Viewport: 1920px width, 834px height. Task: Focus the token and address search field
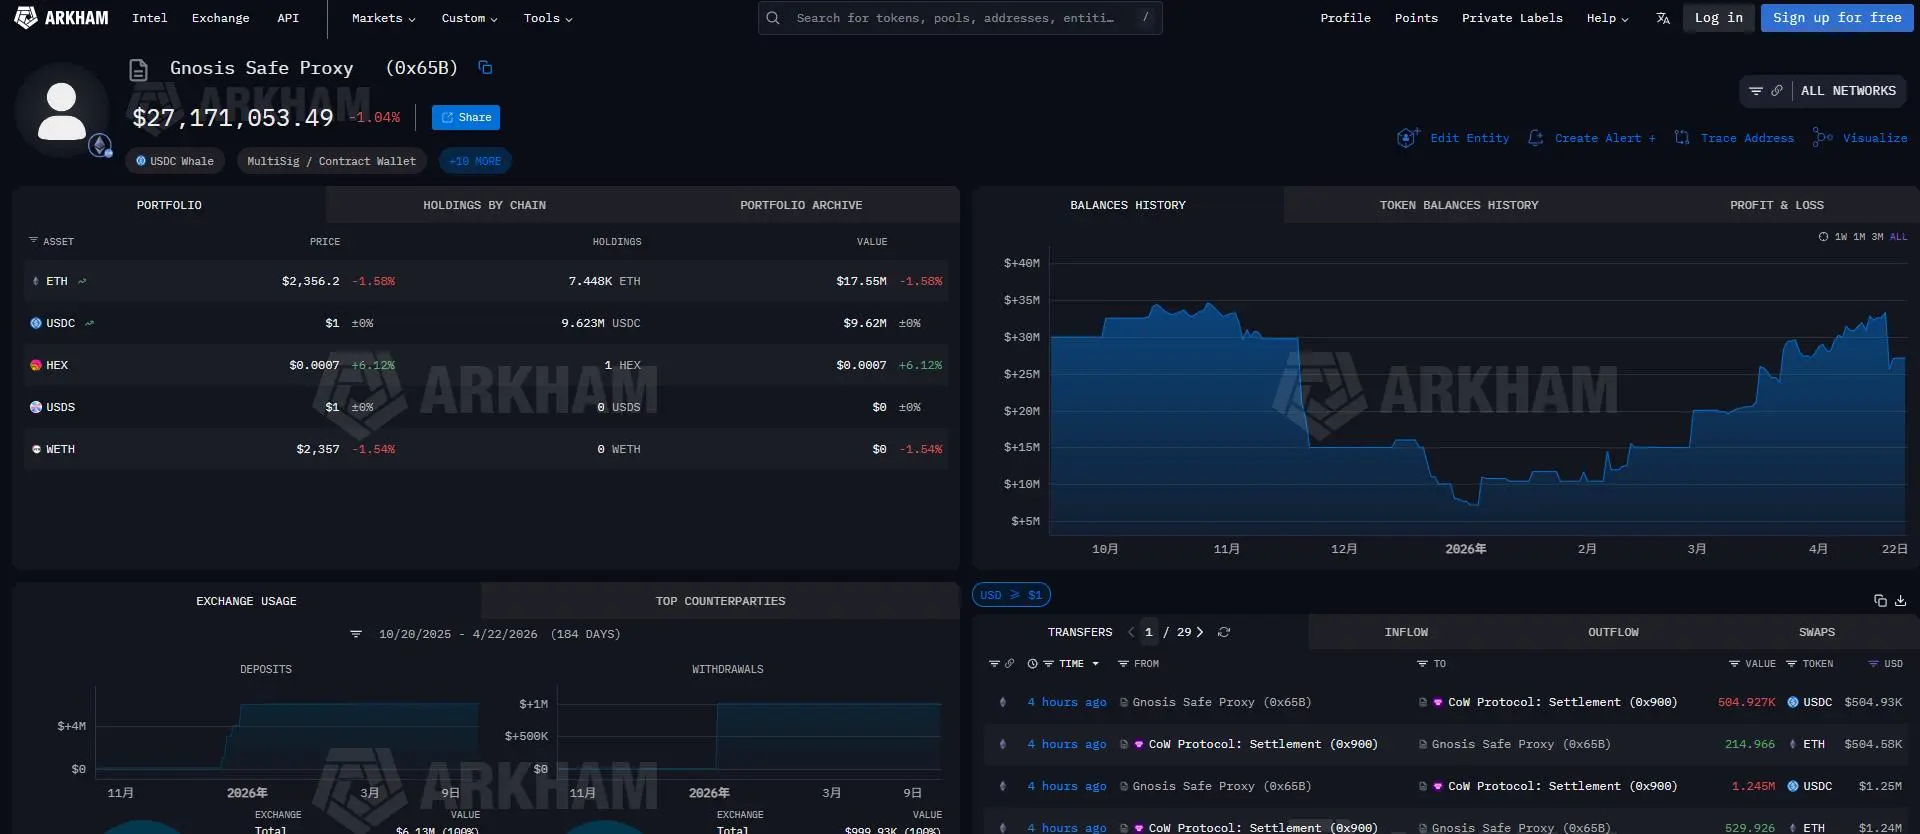click(x=955, y=18)
